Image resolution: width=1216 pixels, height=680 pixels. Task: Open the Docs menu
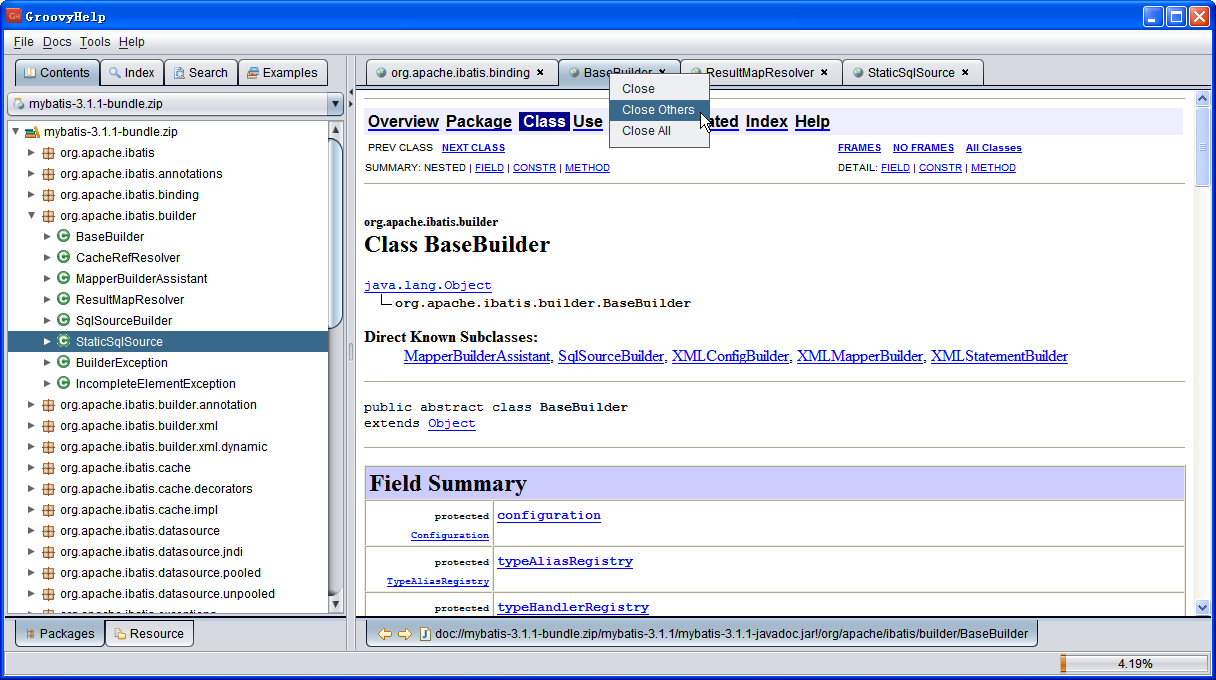point(57,42)
